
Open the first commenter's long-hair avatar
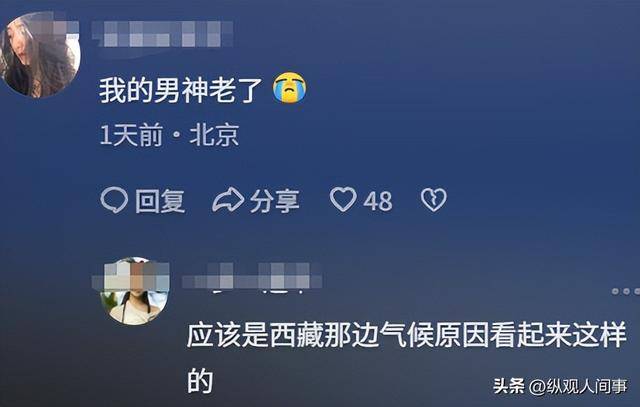click(x=40, y=55)
